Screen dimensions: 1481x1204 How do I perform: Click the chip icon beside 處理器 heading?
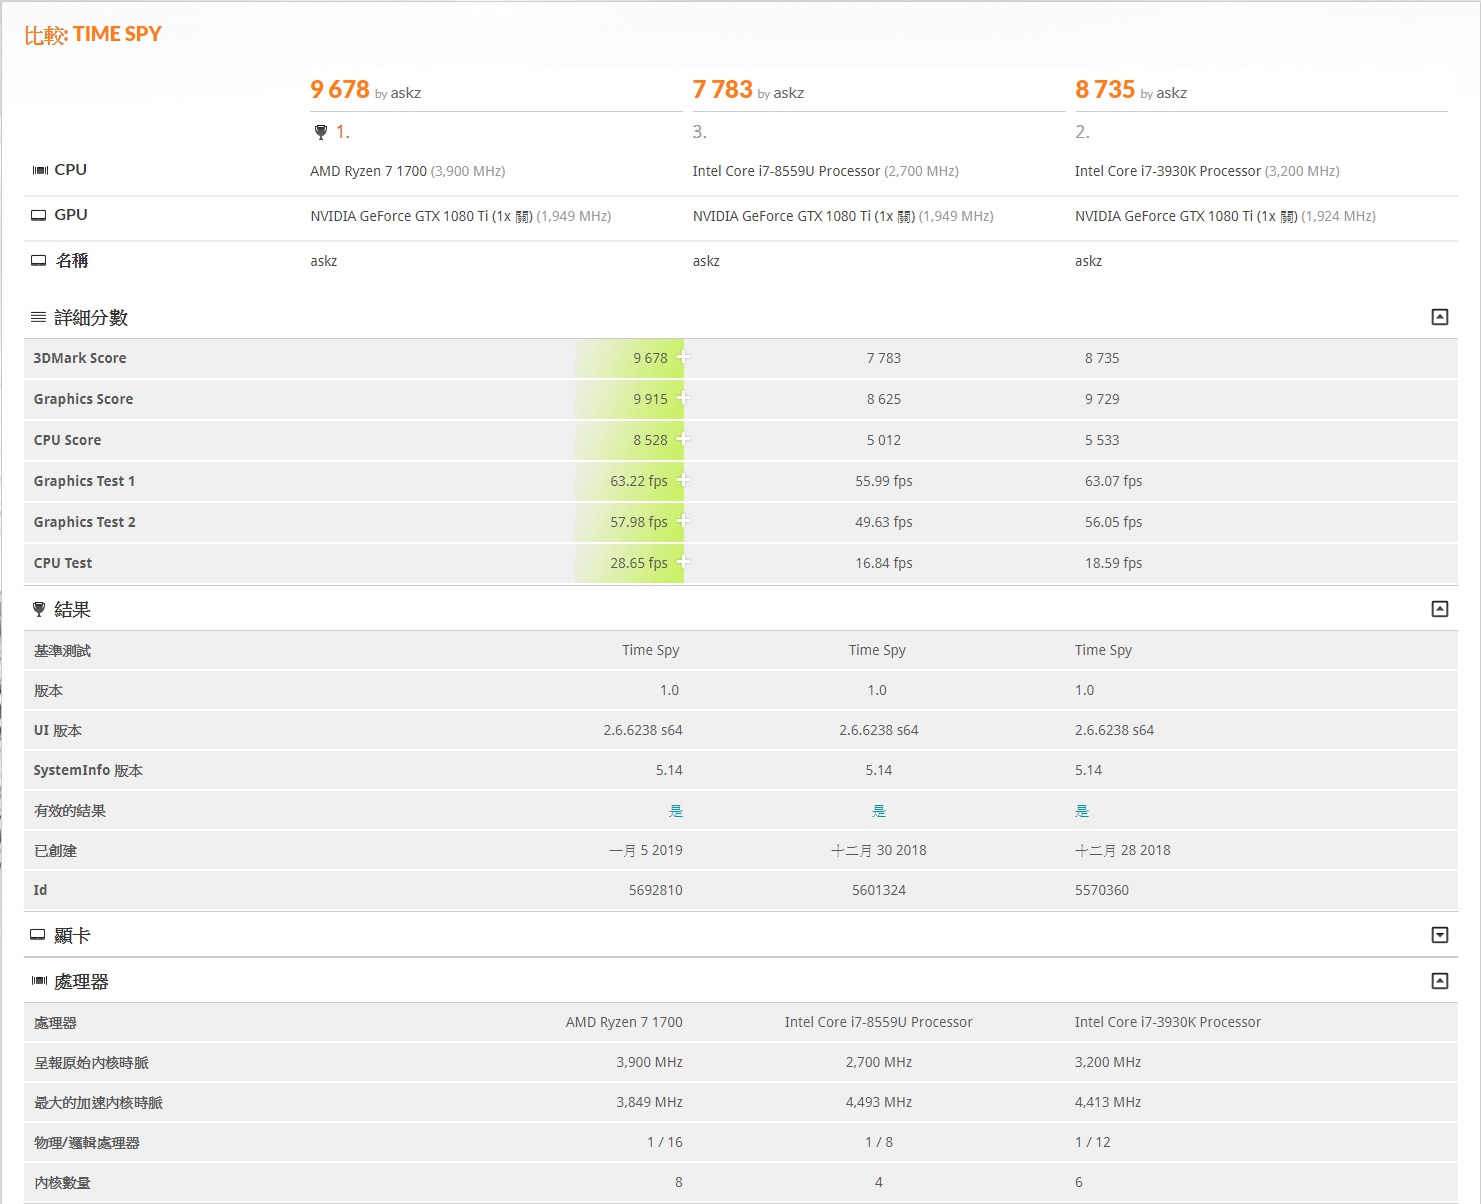[39, 981]
